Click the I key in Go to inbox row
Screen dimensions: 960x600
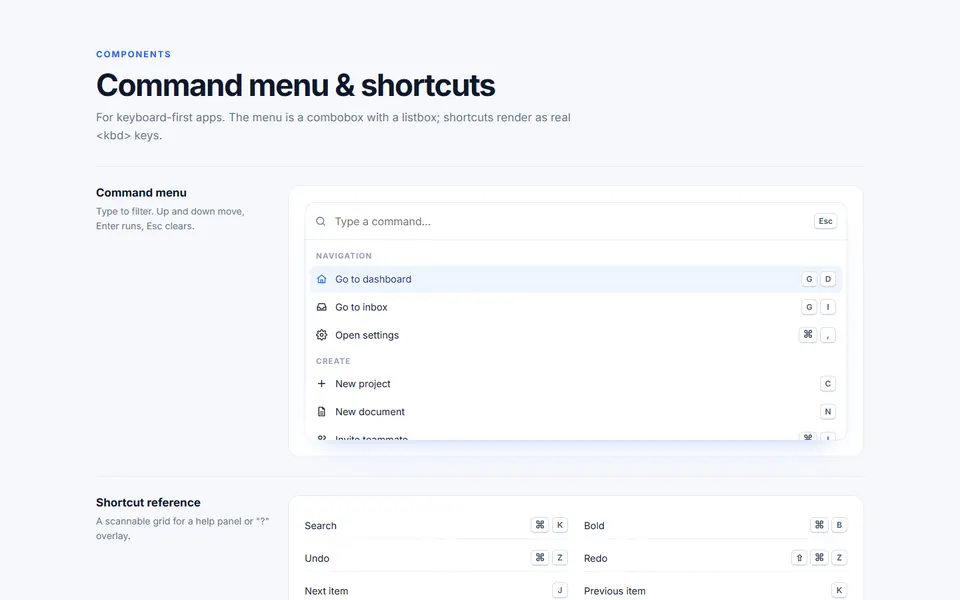click(x=828, y=307)
